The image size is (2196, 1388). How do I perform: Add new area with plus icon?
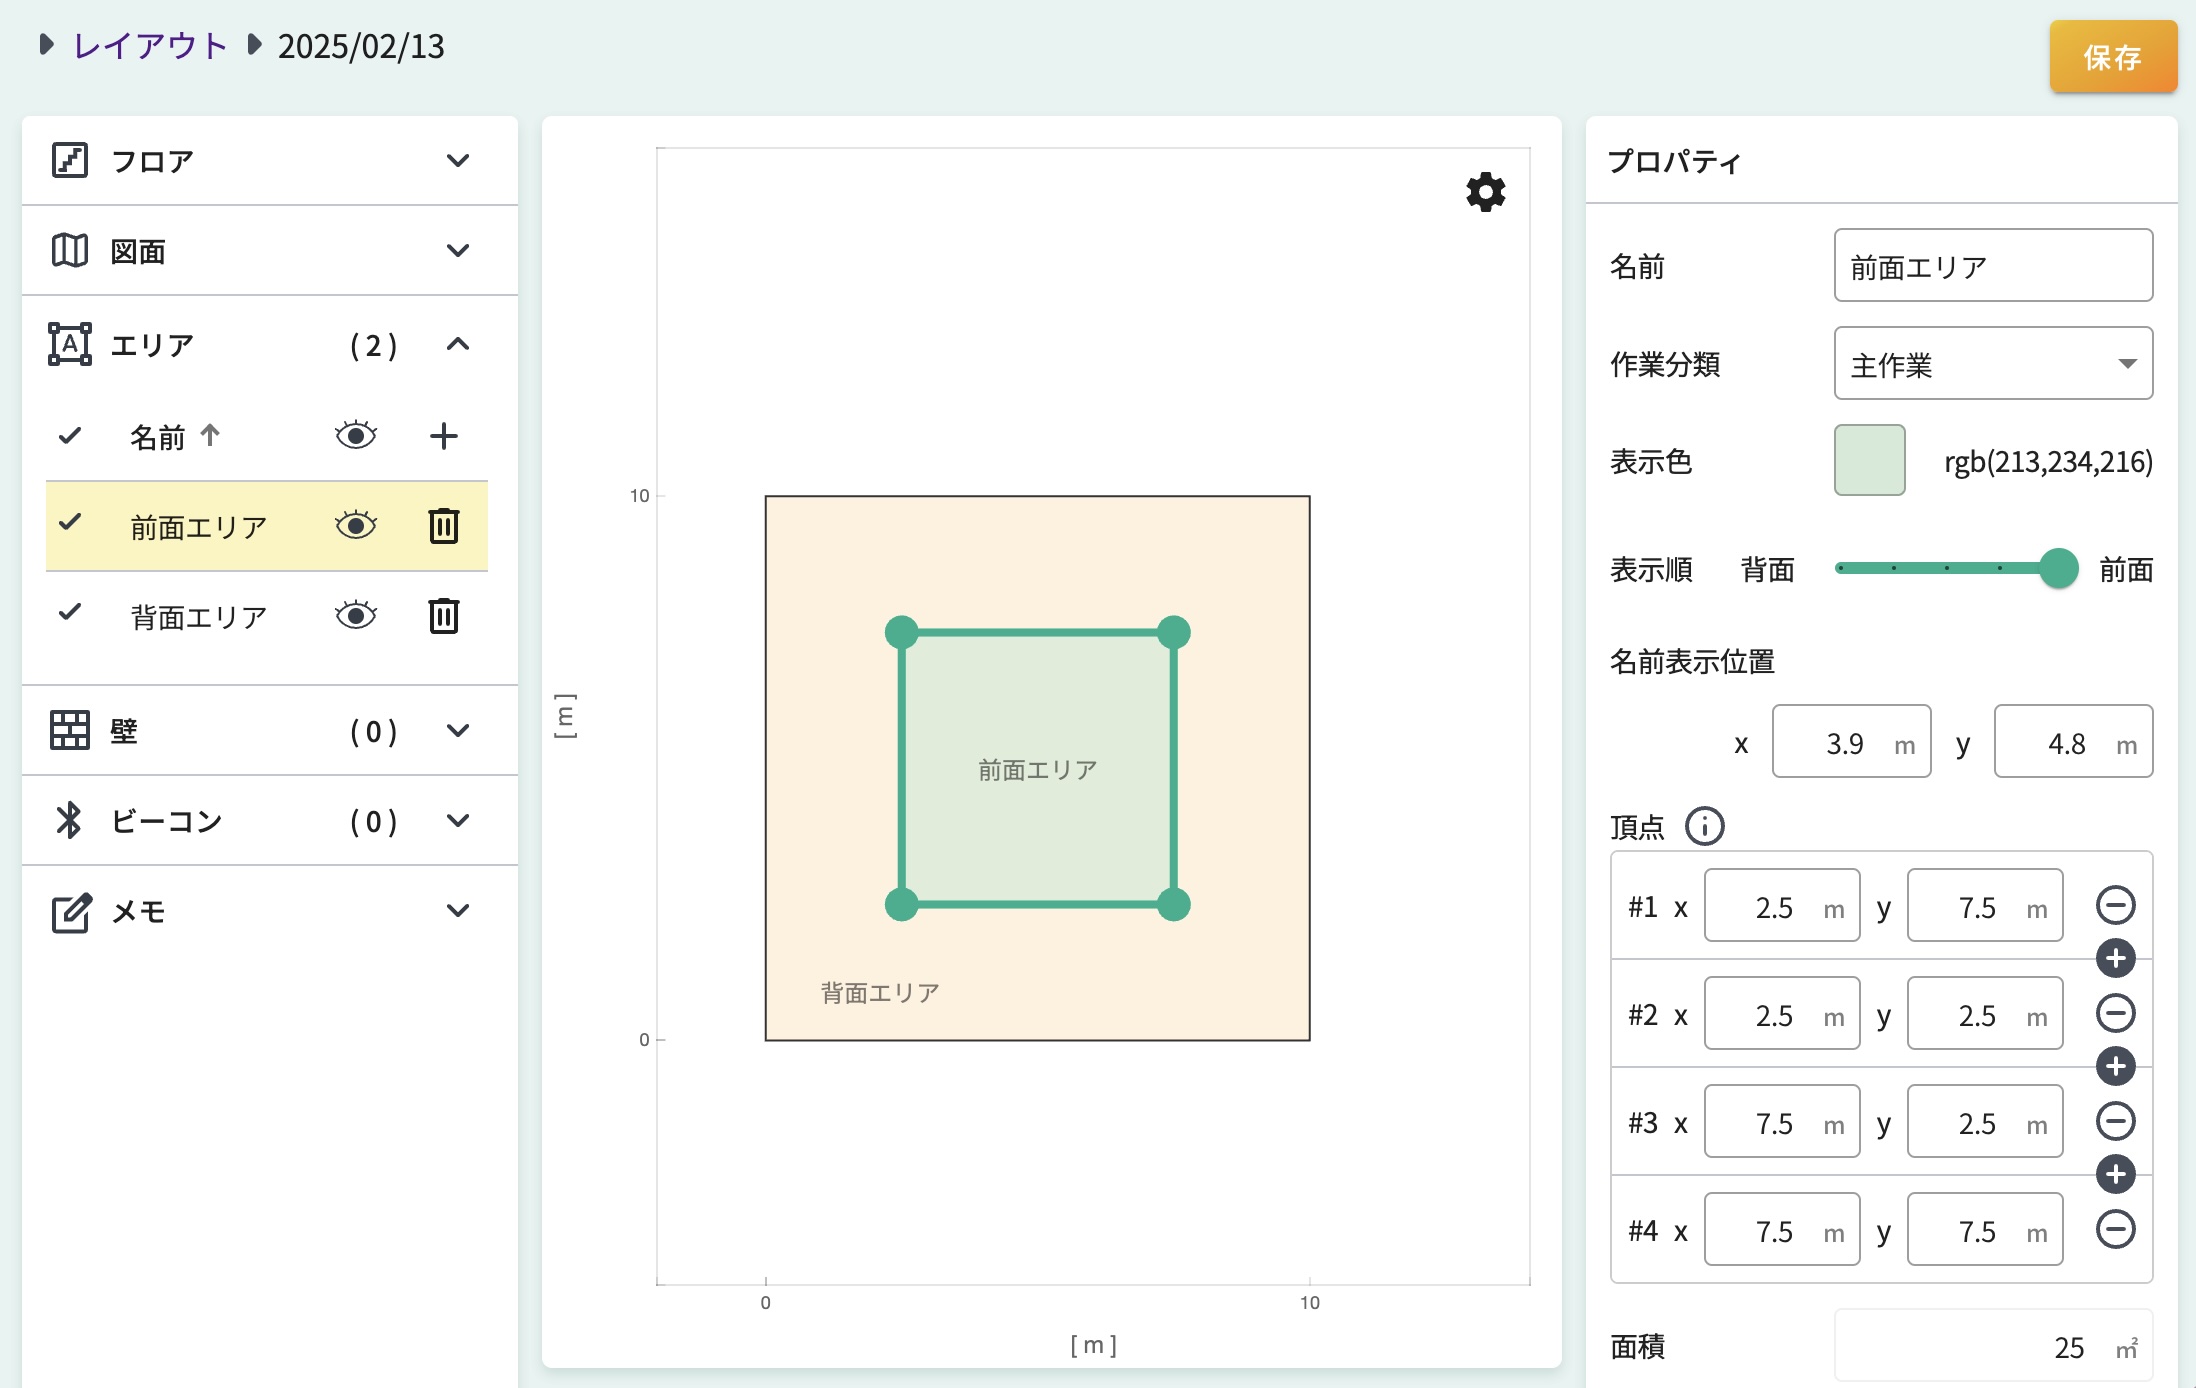coord(443,436)
